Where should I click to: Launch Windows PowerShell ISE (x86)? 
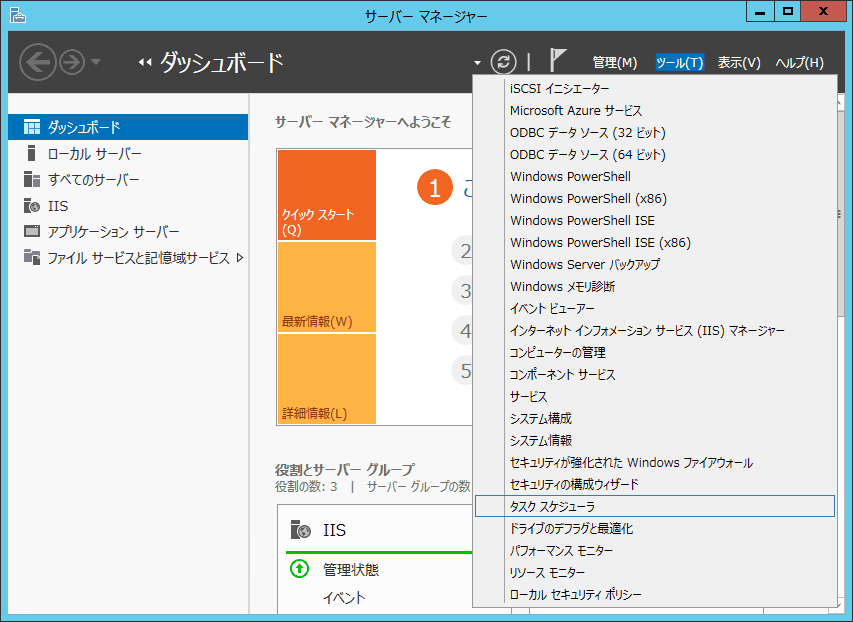(655, 243)
